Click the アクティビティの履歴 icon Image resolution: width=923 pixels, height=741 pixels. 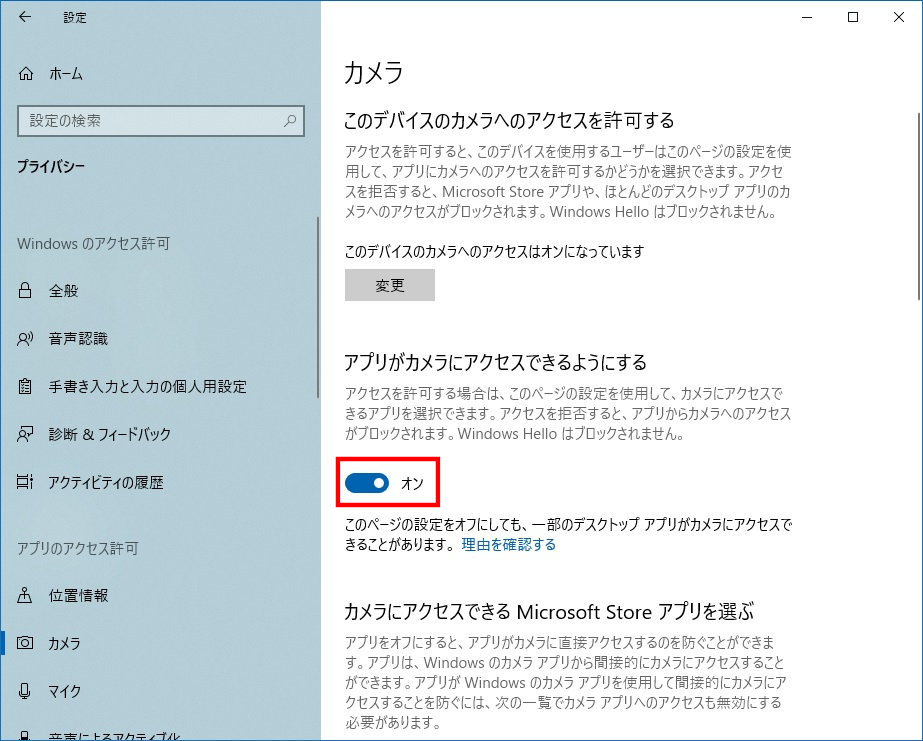26,483
